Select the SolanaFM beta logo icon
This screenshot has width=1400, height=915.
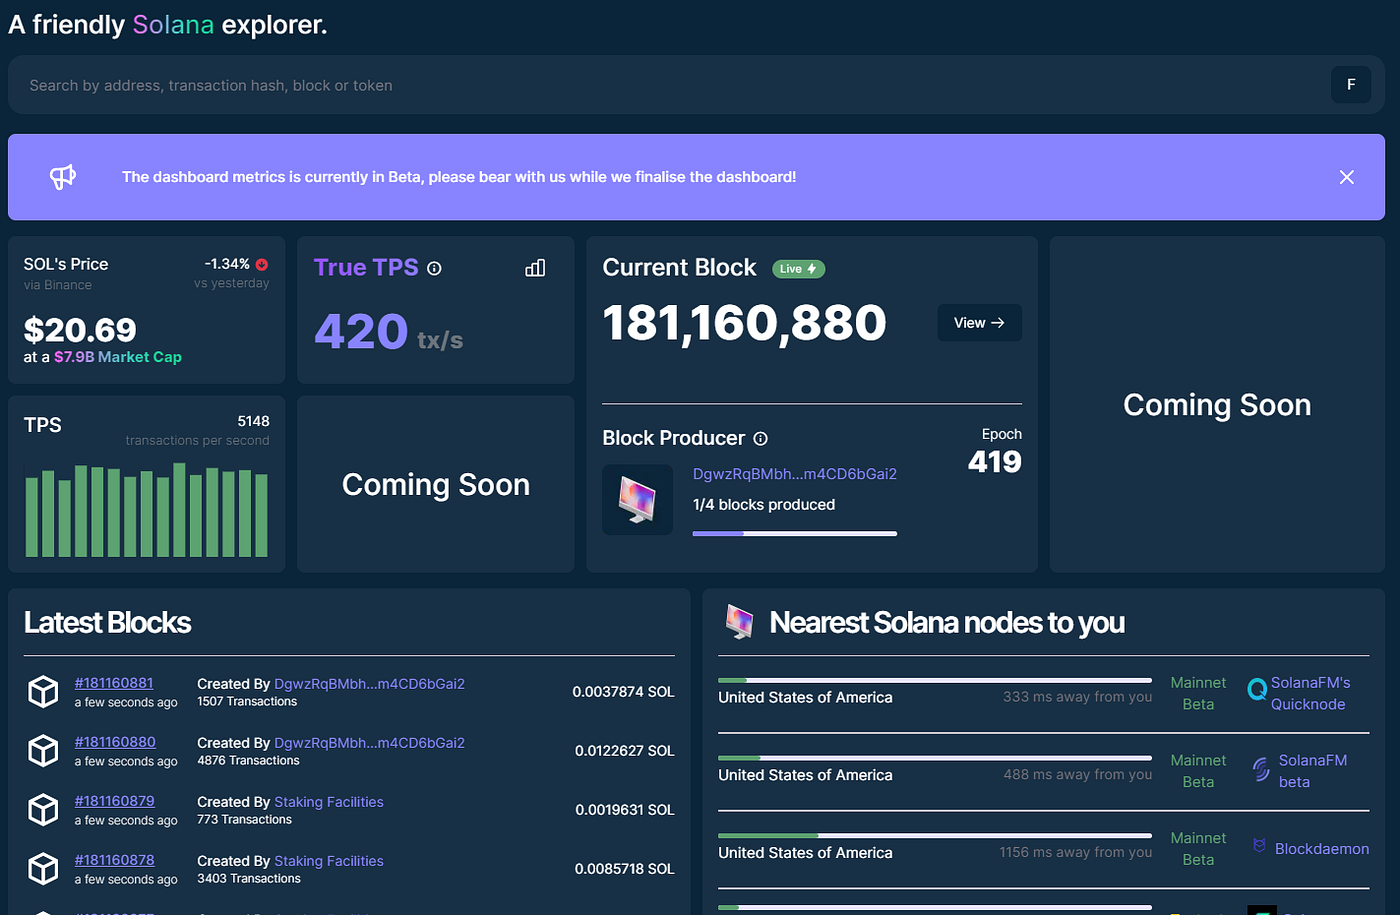[1260, 770]
